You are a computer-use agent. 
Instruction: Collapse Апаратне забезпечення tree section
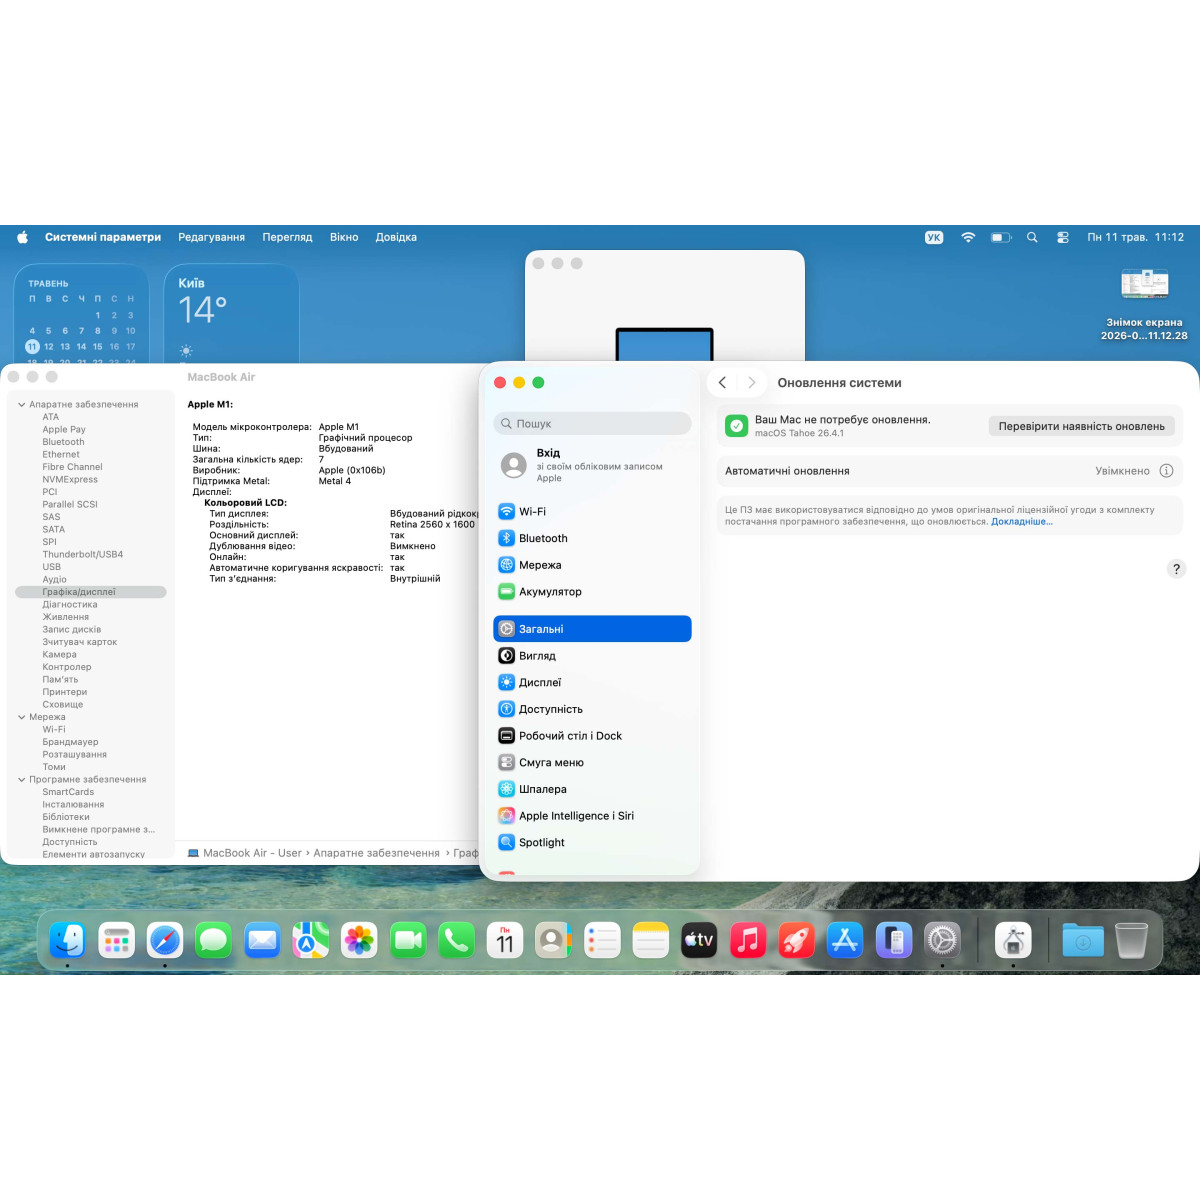pyautogui.click(x=22, y=405)
